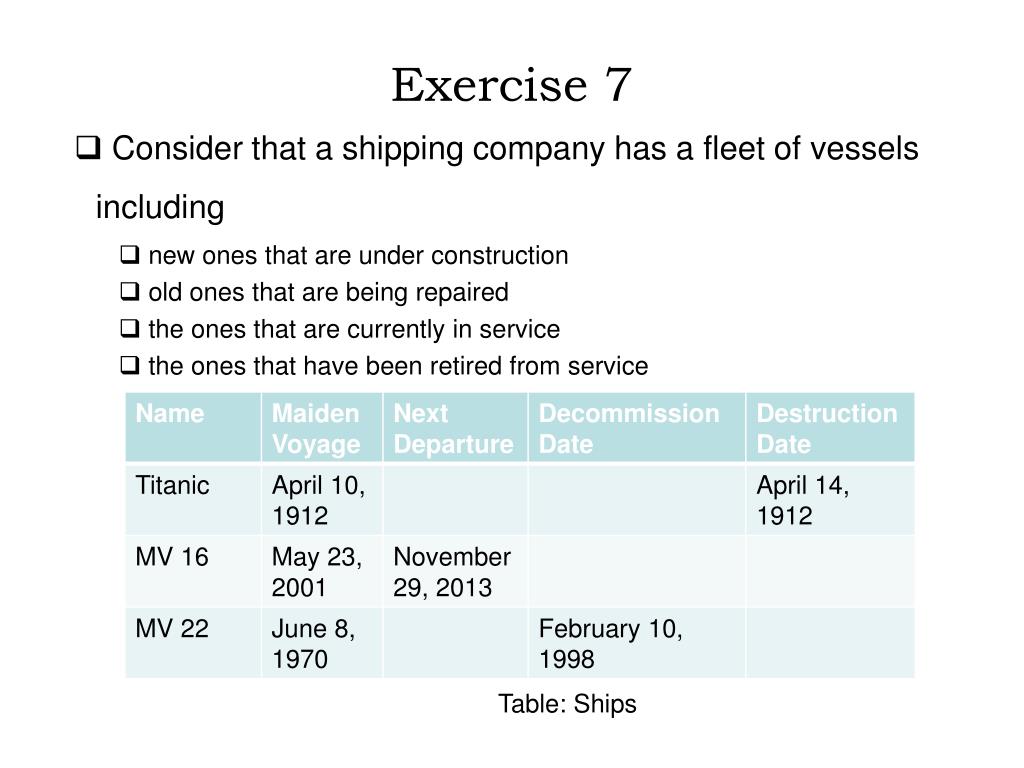This screenshot has height=768, width=1024.
Task: Click the 'April 10, 1912' maiden voyage cell
Action: [x=322, y=500]
